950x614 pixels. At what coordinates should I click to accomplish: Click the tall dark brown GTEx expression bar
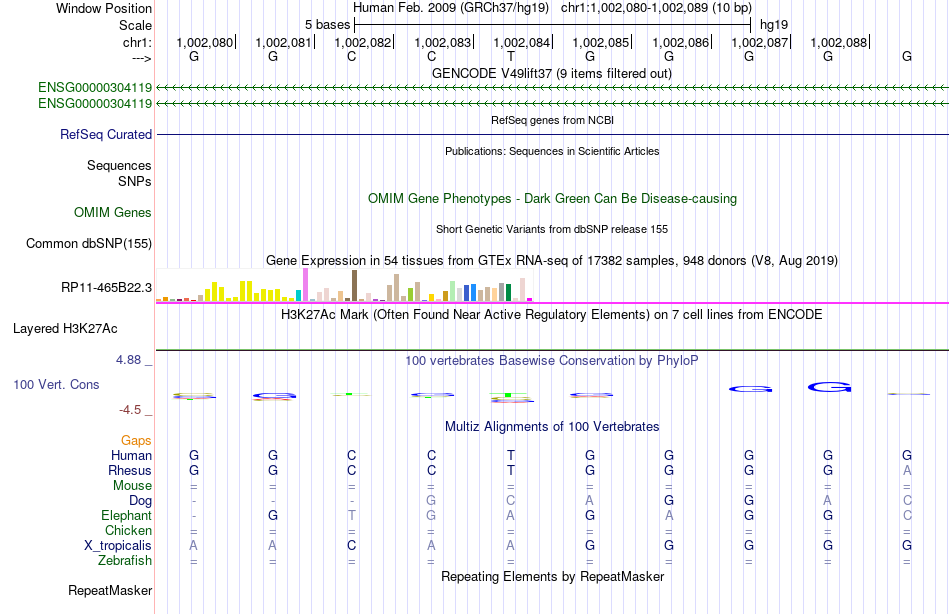coord(354,285)
